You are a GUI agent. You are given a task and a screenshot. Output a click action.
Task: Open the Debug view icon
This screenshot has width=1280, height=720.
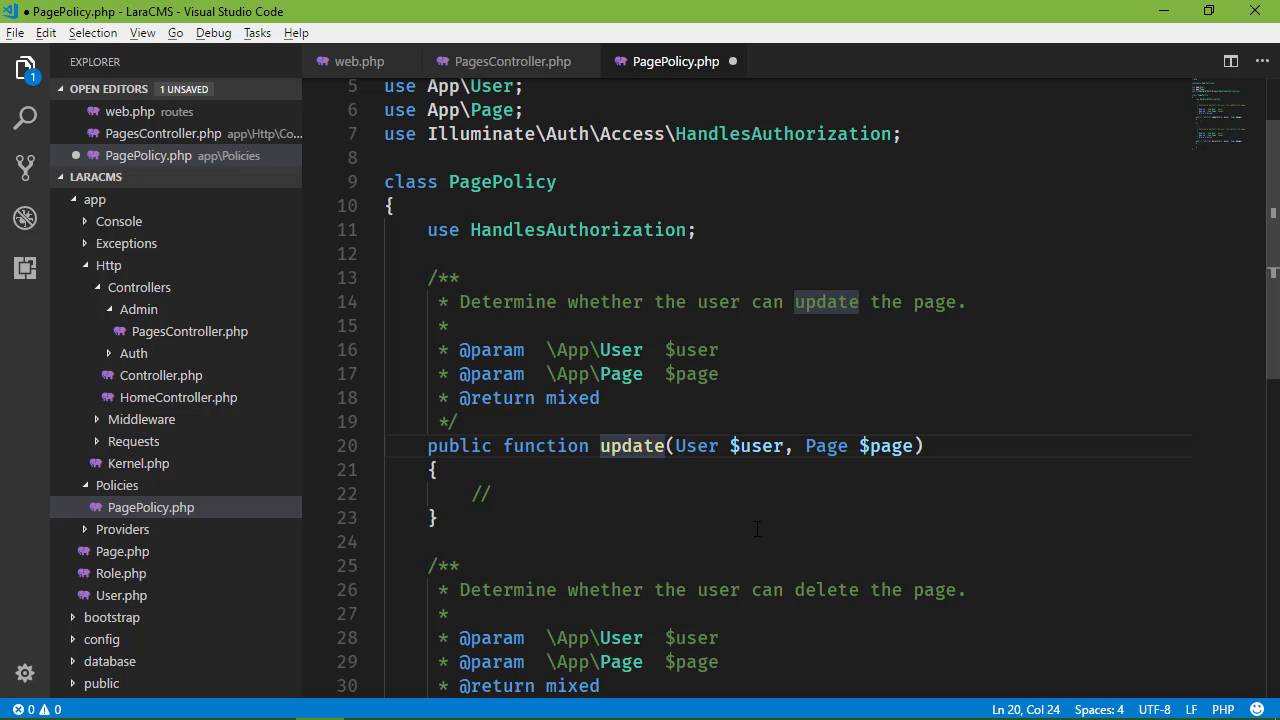pos(25,217)
